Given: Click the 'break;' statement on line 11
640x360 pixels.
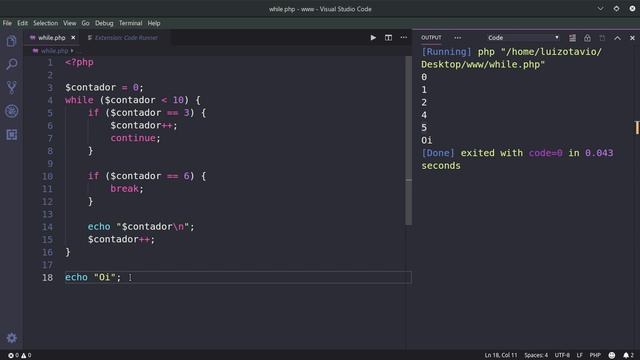Looking at the screenshot, I should 127,189.
